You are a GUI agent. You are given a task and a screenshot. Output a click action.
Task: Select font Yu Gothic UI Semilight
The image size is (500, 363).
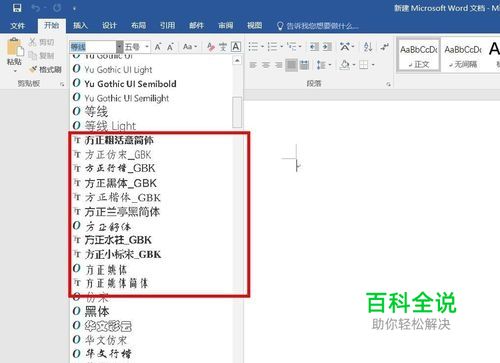[152, 98]
